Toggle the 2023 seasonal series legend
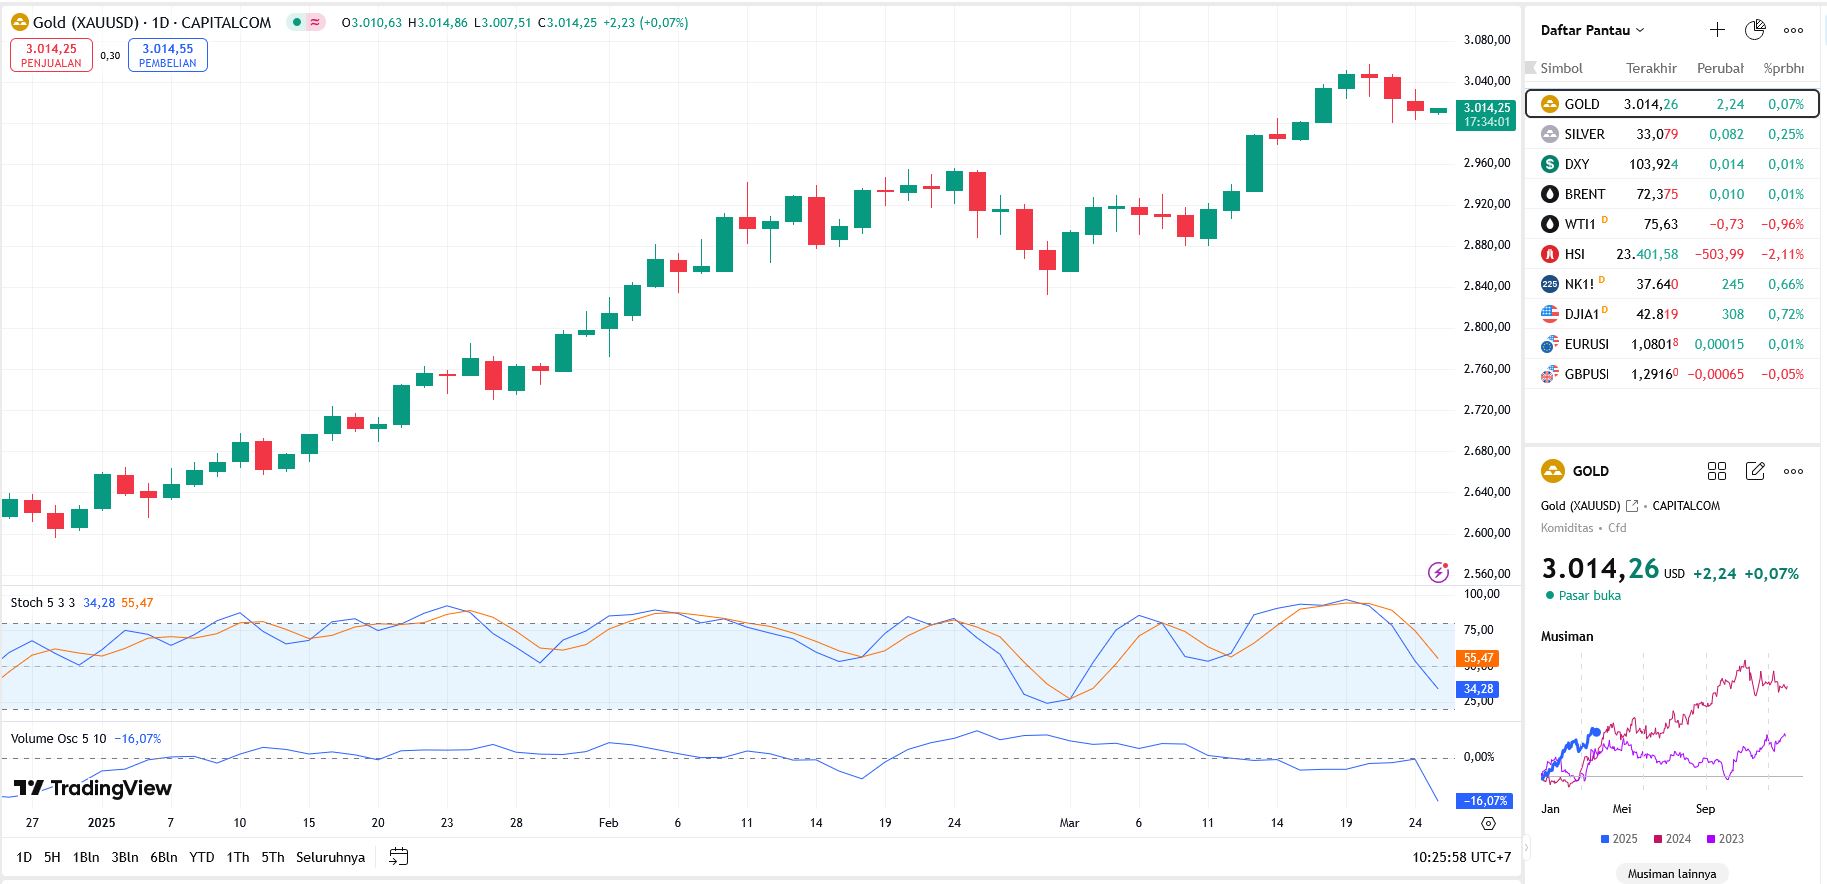The width and height of the screenshot is (1827, 884). pyautogui.click(x=1725, y=839)
